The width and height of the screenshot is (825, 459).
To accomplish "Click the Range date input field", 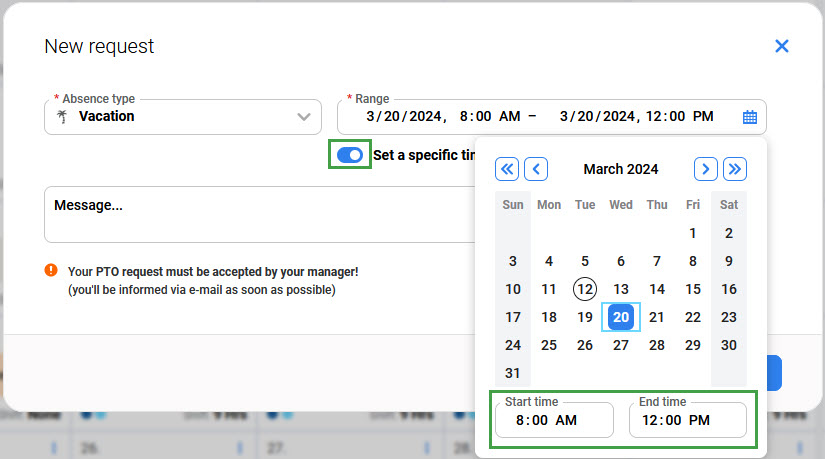I will tap(540, 117).
